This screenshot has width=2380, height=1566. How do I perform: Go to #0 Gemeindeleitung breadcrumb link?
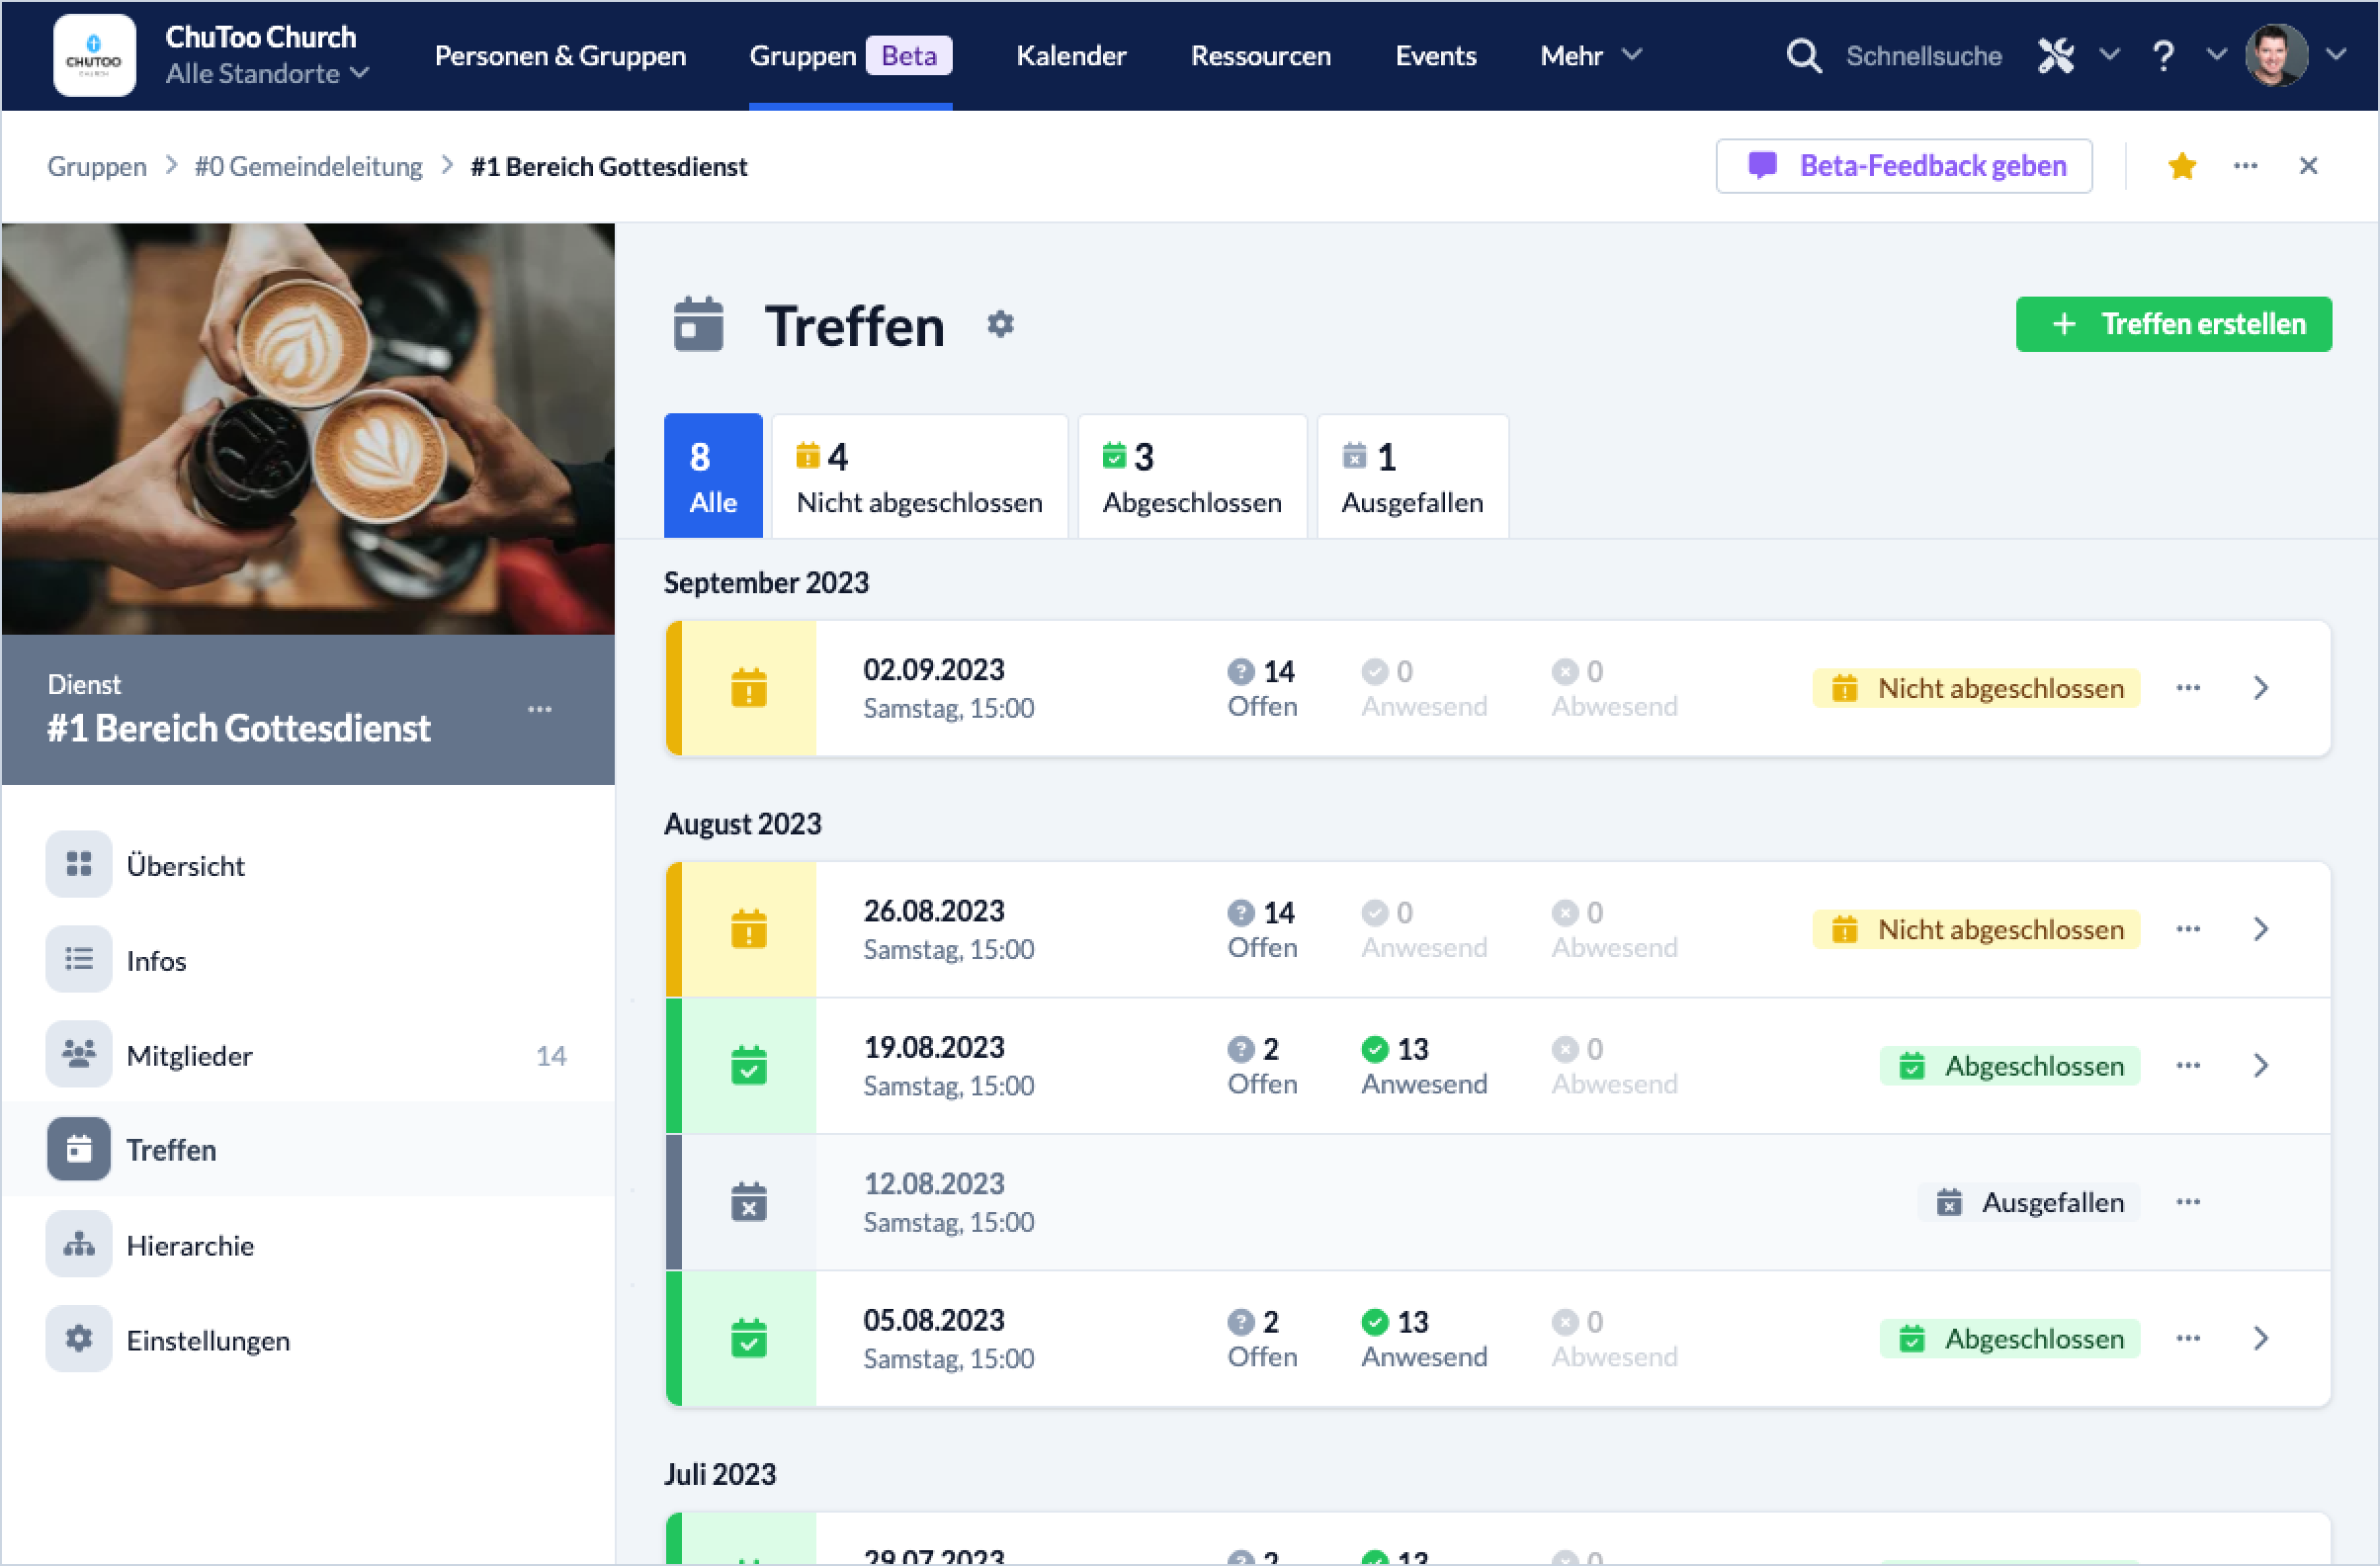pos(308,167)
